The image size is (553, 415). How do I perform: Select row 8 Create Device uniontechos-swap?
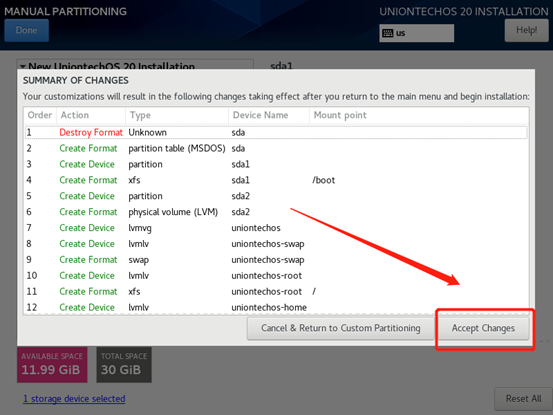(276, 244)
